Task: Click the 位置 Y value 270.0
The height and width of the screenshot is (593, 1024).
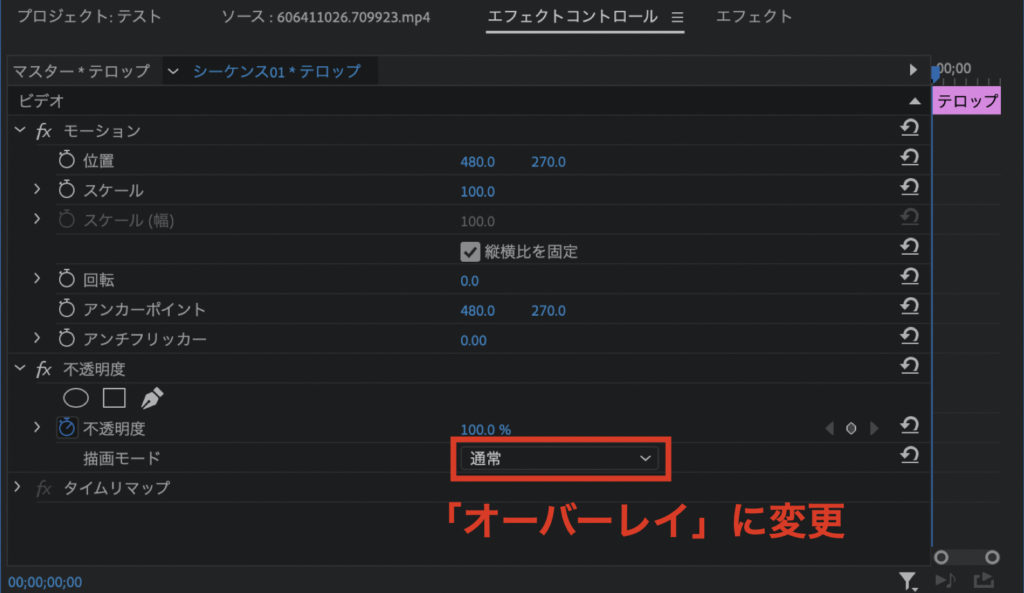Action: 548,162
